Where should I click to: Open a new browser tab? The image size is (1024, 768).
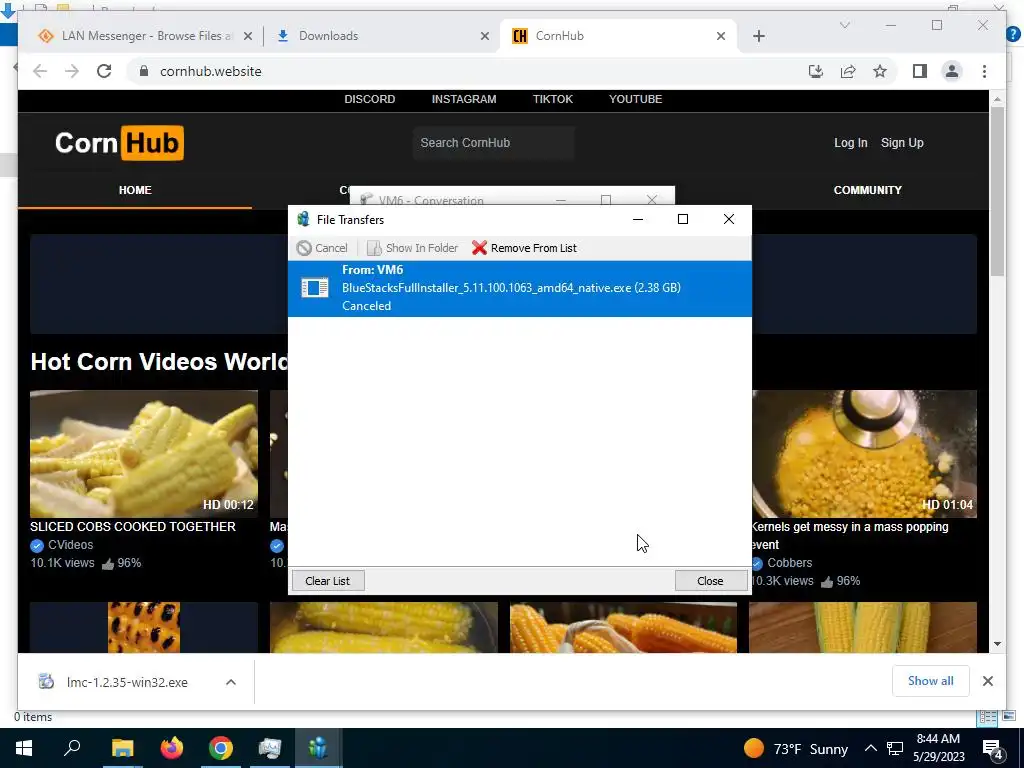[759, 37]
